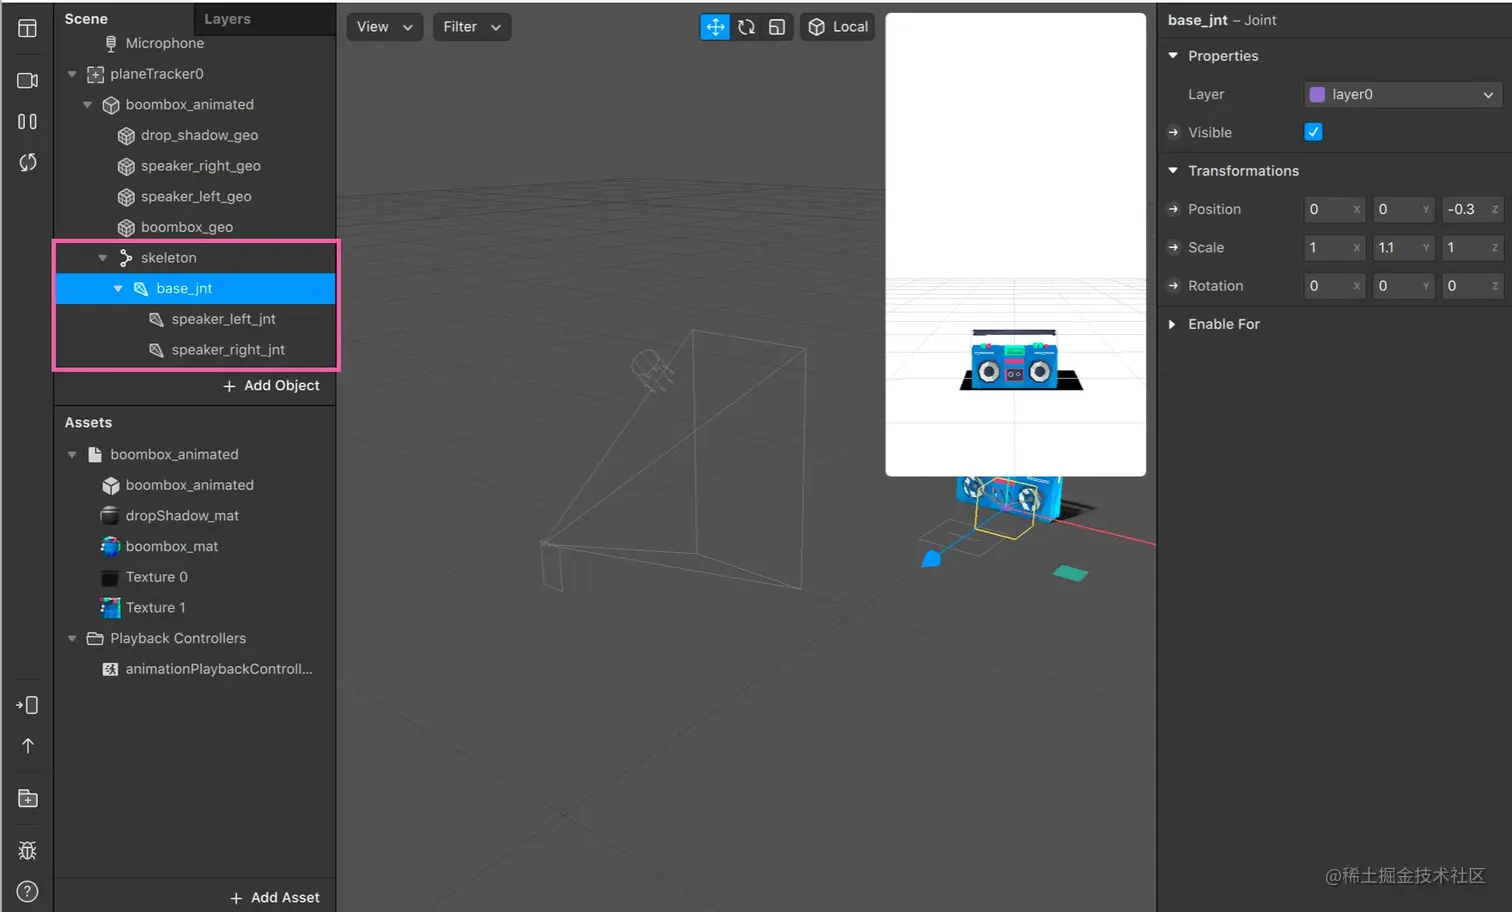Collapse the Transformations section
This screenshot has height=912, width=1512.
[1173, 171]
